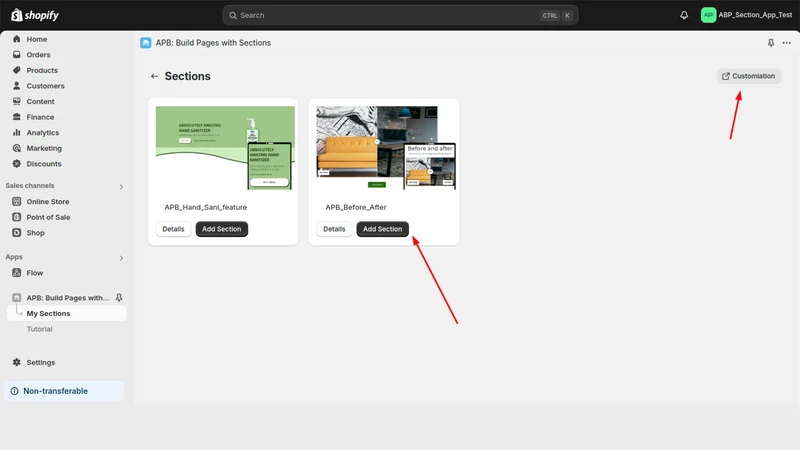Image resolution: width=800 pixels, height=450 pixels.
Task: Click the Content icon
Action: pyautogui.click(x=16, y=101)
